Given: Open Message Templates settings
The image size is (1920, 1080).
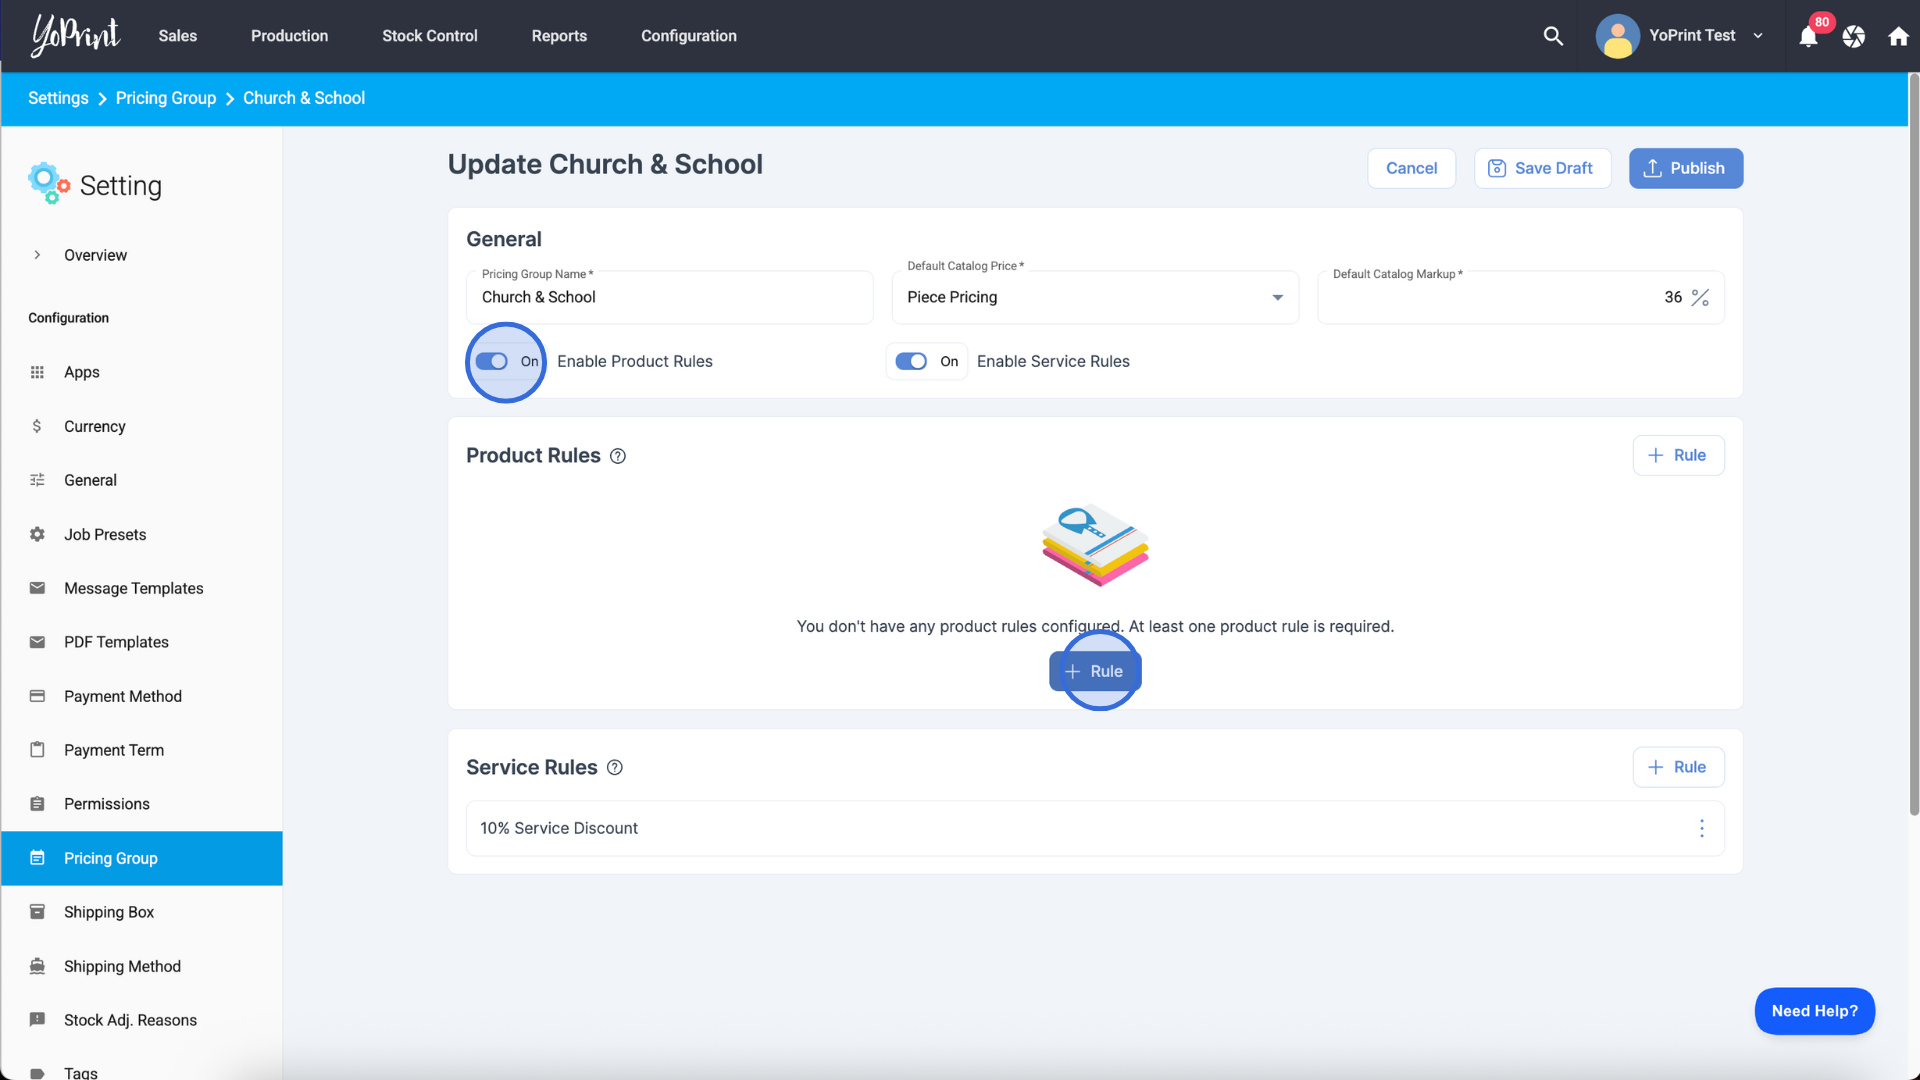Looking at the screenshot, I should pyautogui.click(x=134, y=588).
